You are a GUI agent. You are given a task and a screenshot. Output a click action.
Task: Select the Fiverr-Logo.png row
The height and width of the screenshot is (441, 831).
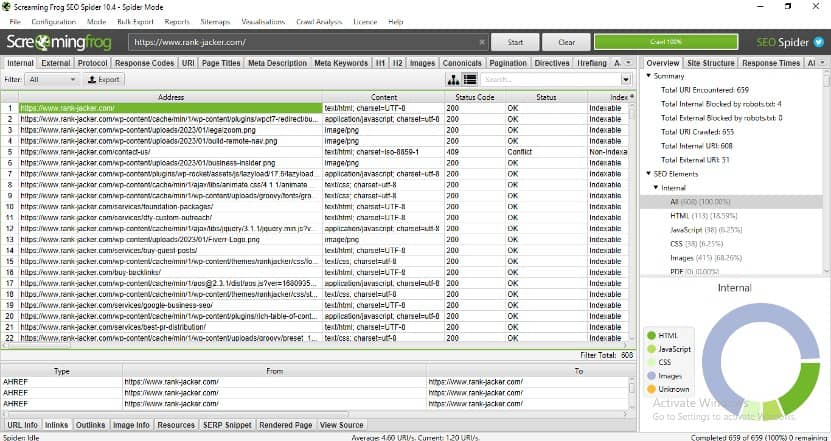(316, 240)
